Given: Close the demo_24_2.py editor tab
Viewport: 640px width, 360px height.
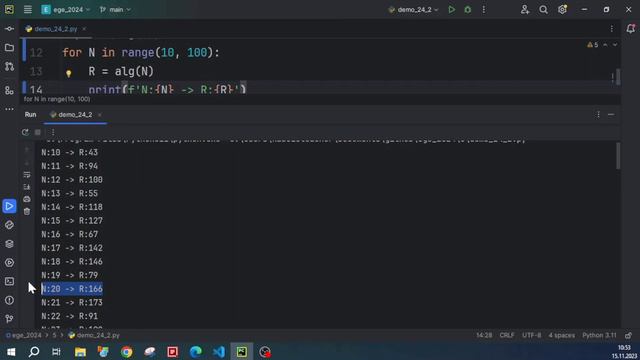Looking at the screenshot, I should 84,29.
